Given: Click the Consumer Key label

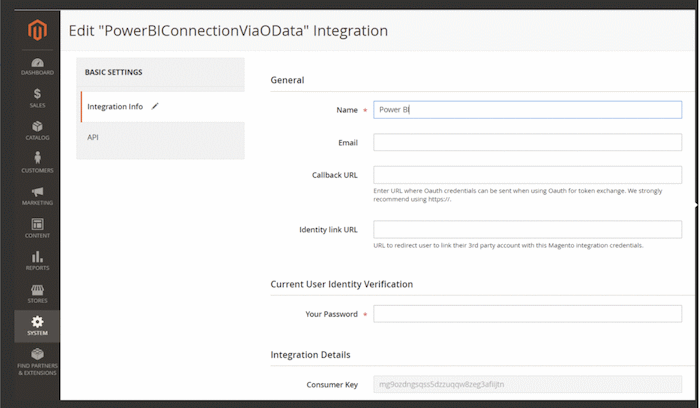Looking at the screenshot, I should [332, 385].
